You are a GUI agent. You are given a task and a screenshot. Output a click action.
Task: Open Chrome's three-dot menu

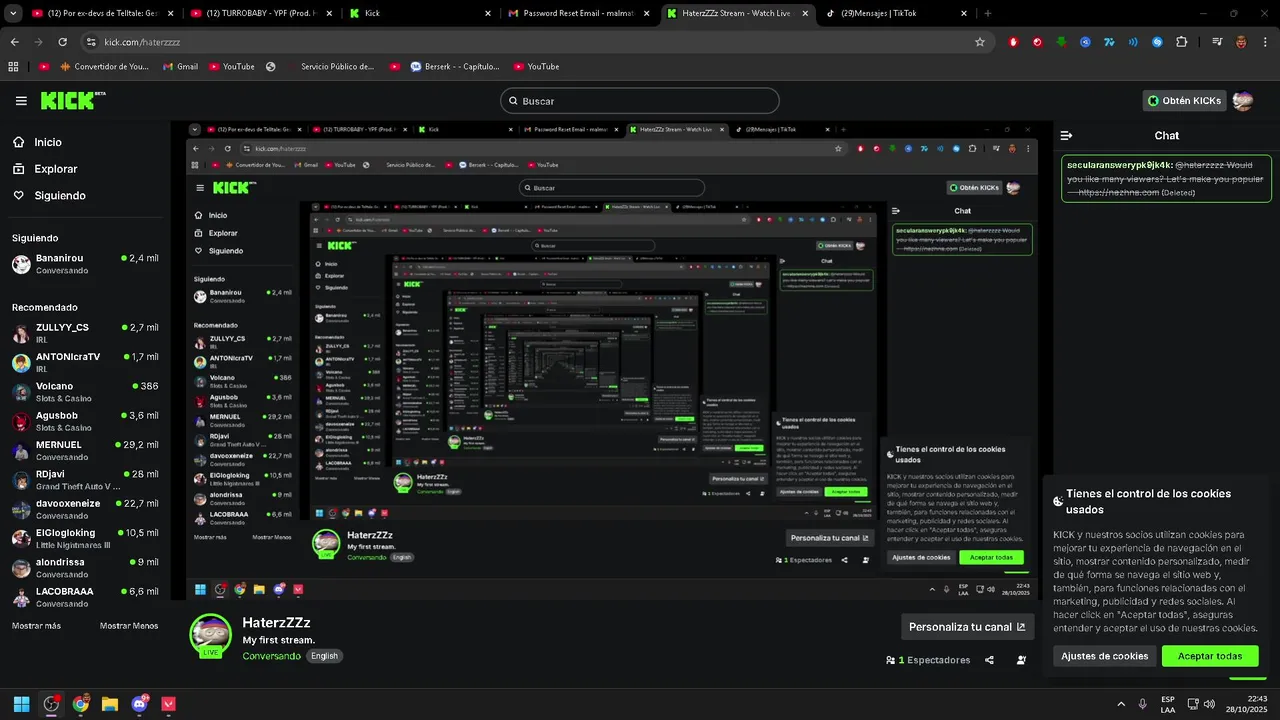(1264, 42)
